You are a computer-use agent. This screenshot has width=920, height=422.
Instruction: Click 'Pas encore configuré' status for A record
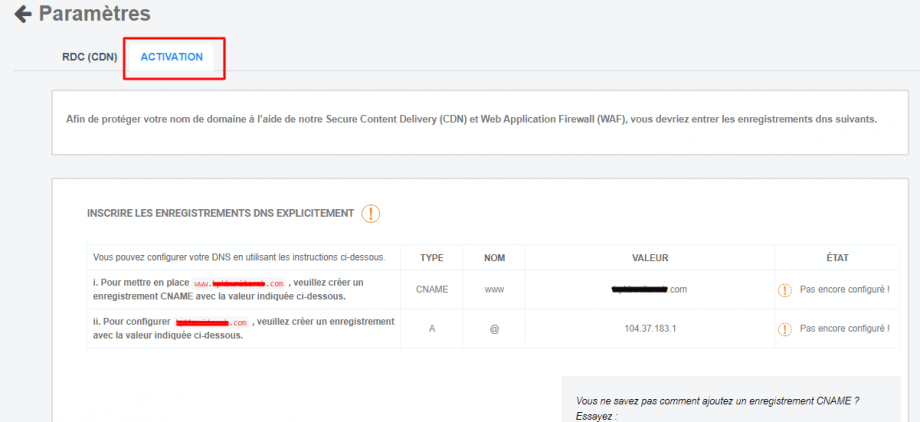click(844, 329)
